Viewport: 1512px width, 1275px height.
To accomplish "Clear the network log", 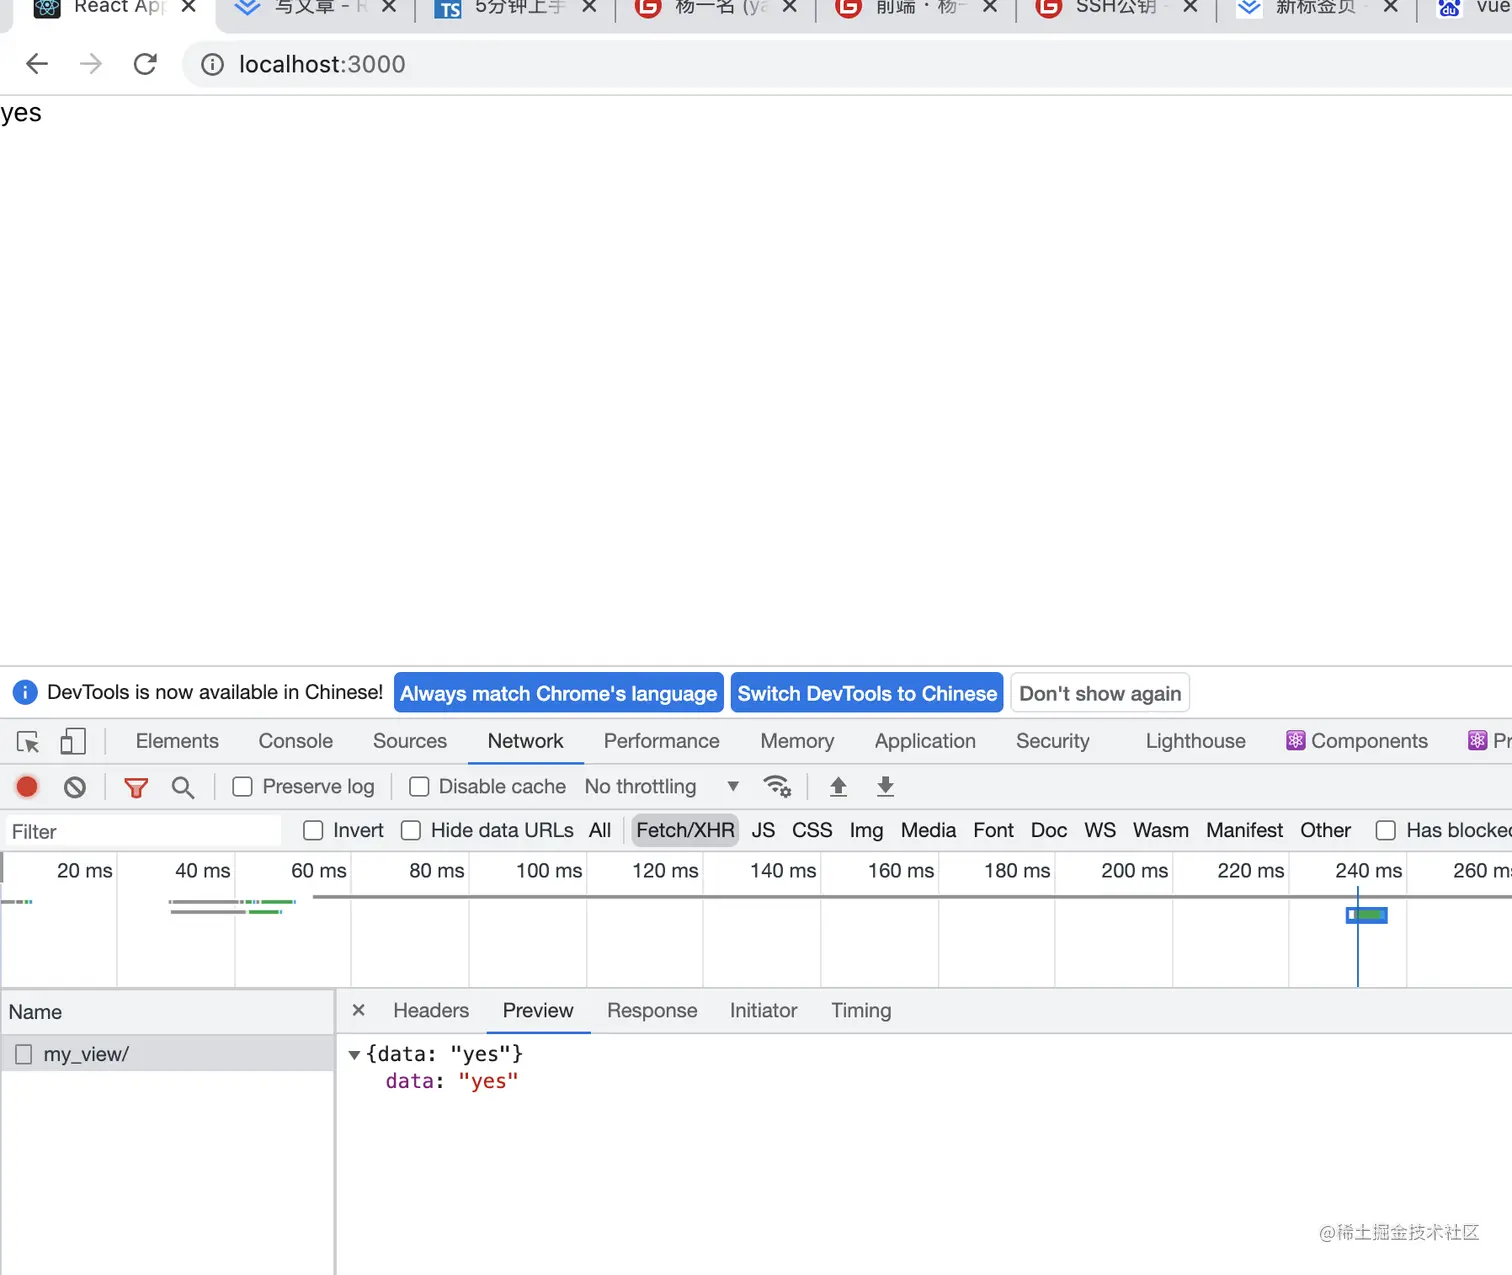I will pos(75,787).
